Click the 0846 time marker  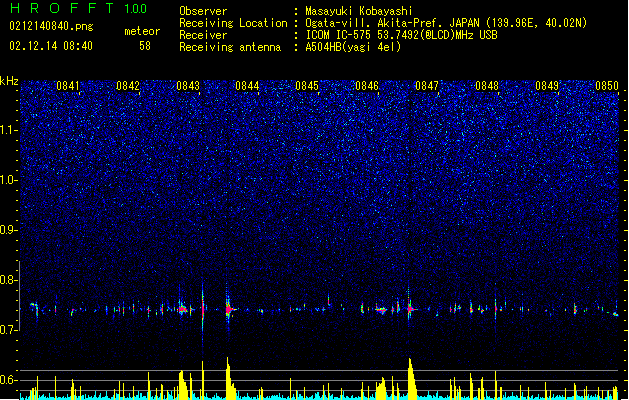tap(367, 86)
